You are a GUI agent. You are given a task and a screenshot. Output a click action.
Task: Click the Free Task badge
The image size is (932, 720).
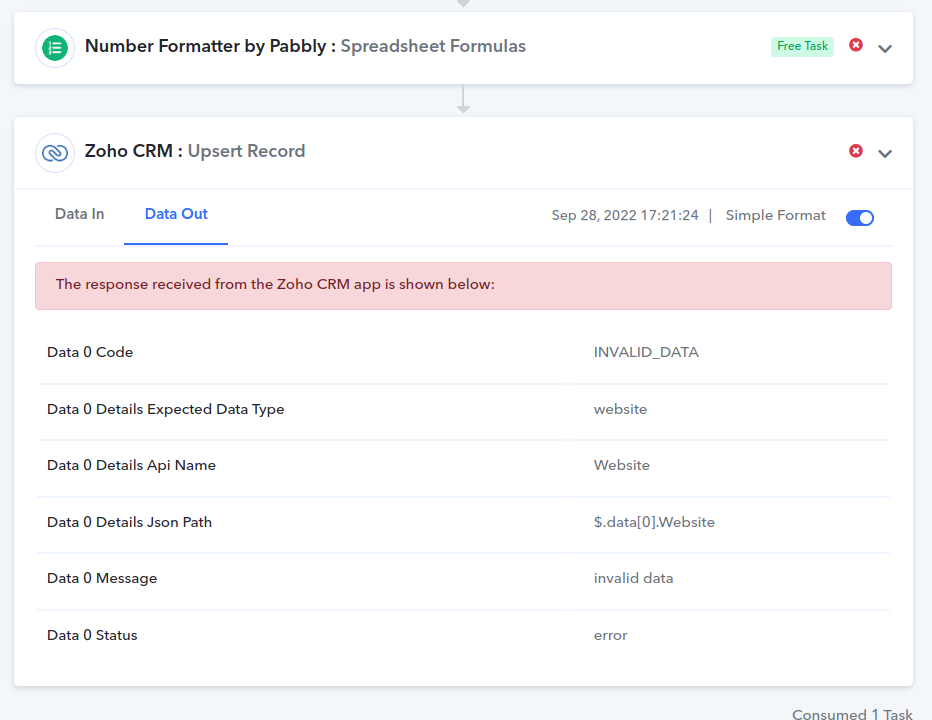802,46
